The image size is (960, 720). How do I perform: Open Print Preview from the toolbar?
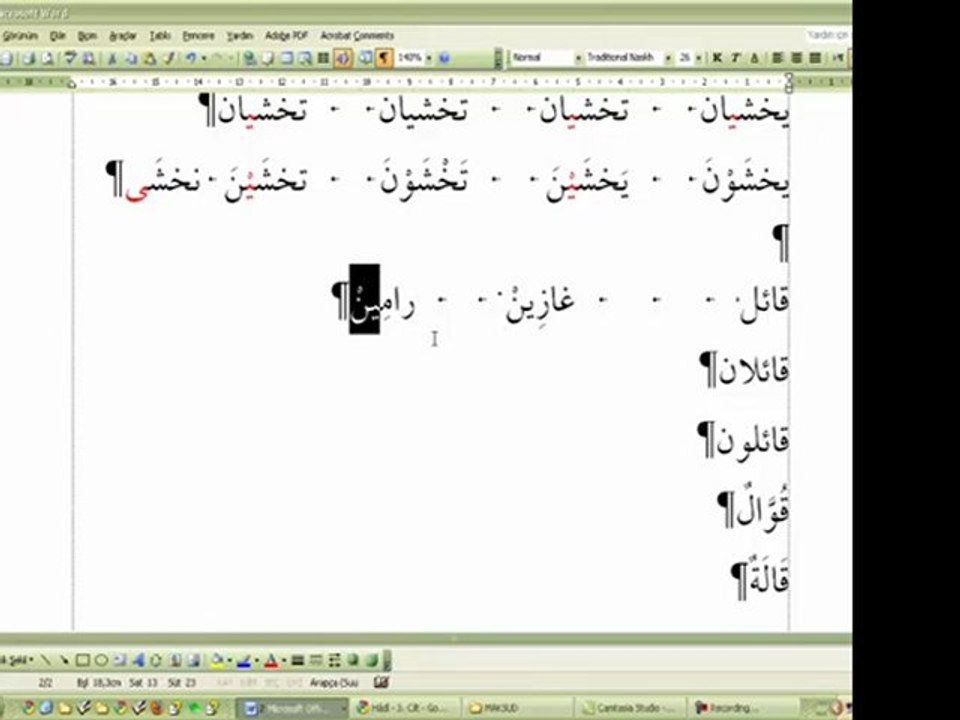47,58
